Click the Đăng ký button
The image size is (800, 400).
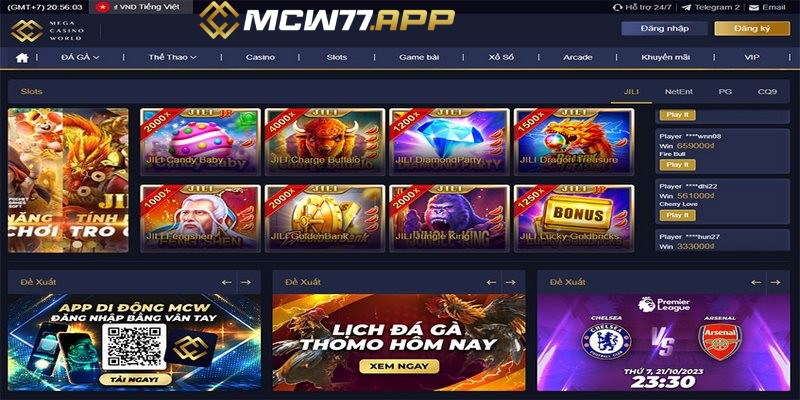pyautogui.click(x=752, y=29)
